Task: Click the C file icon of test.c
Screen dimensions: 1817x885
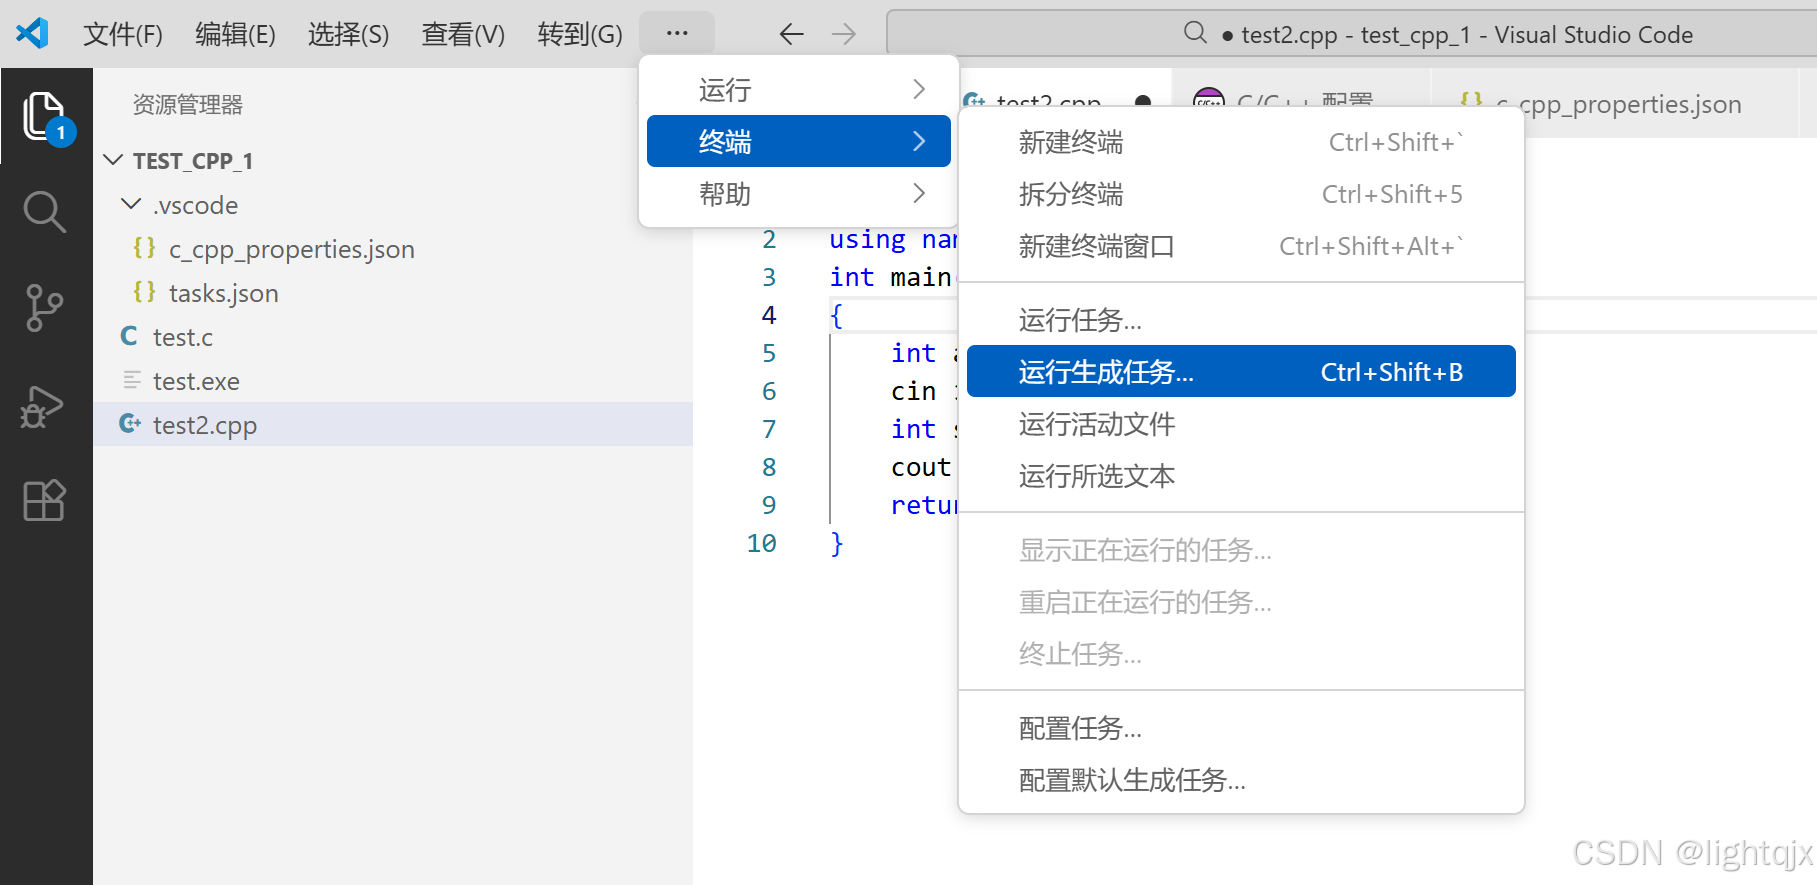Action: pos(129,336)
